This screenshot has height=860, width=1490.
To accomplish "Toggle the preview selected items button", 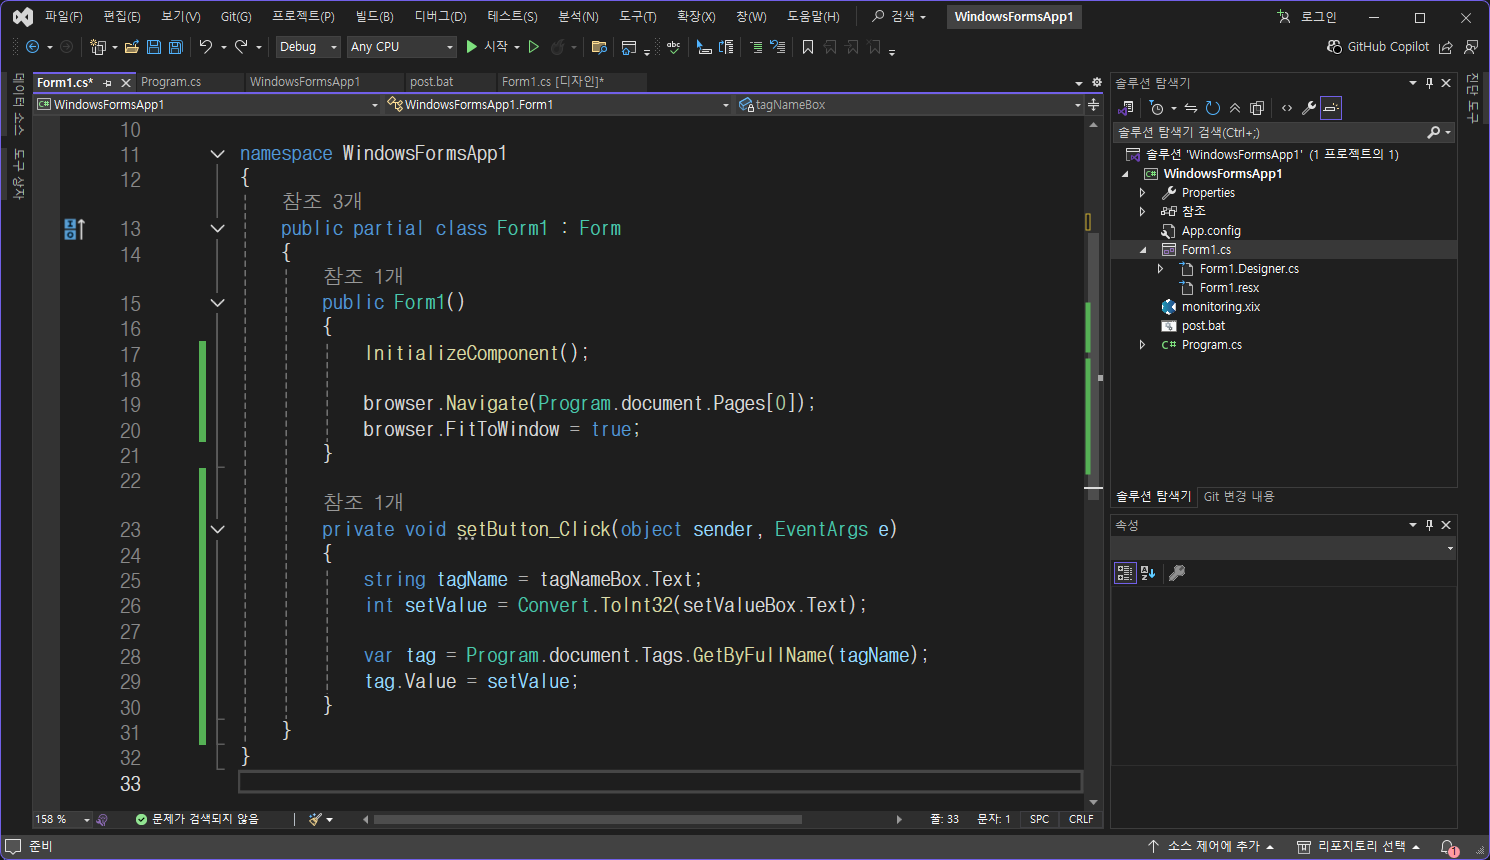I will (x=1330, y=108).
